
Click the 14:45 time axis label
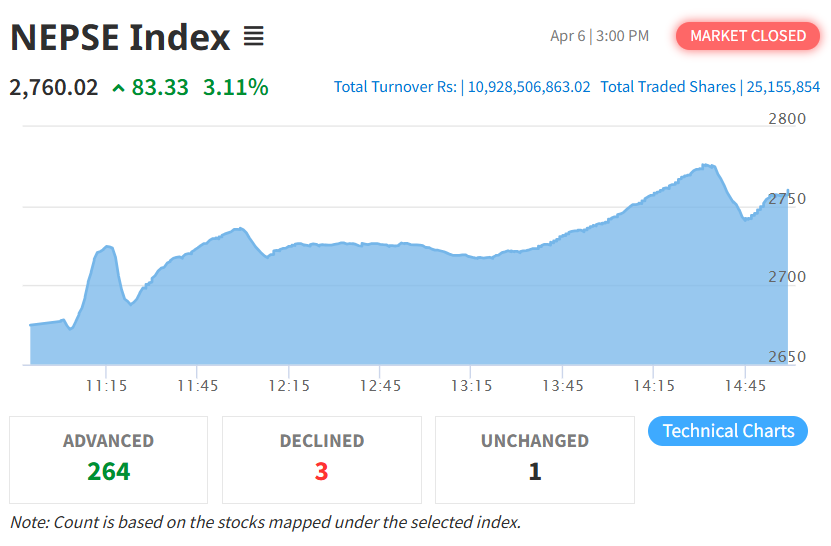[745, 385]
